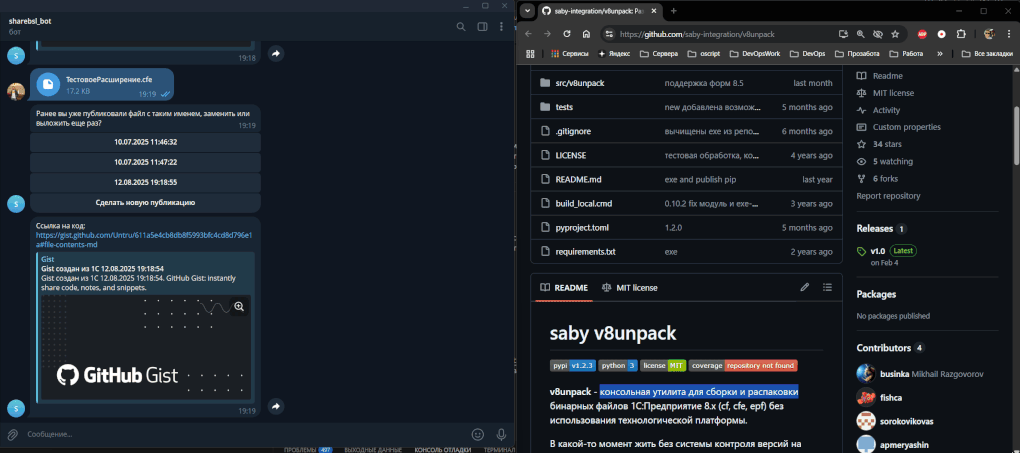This screenshot has width=1020, height=453.
Task: Open README.md in the file list
Action: pos(579,180)
